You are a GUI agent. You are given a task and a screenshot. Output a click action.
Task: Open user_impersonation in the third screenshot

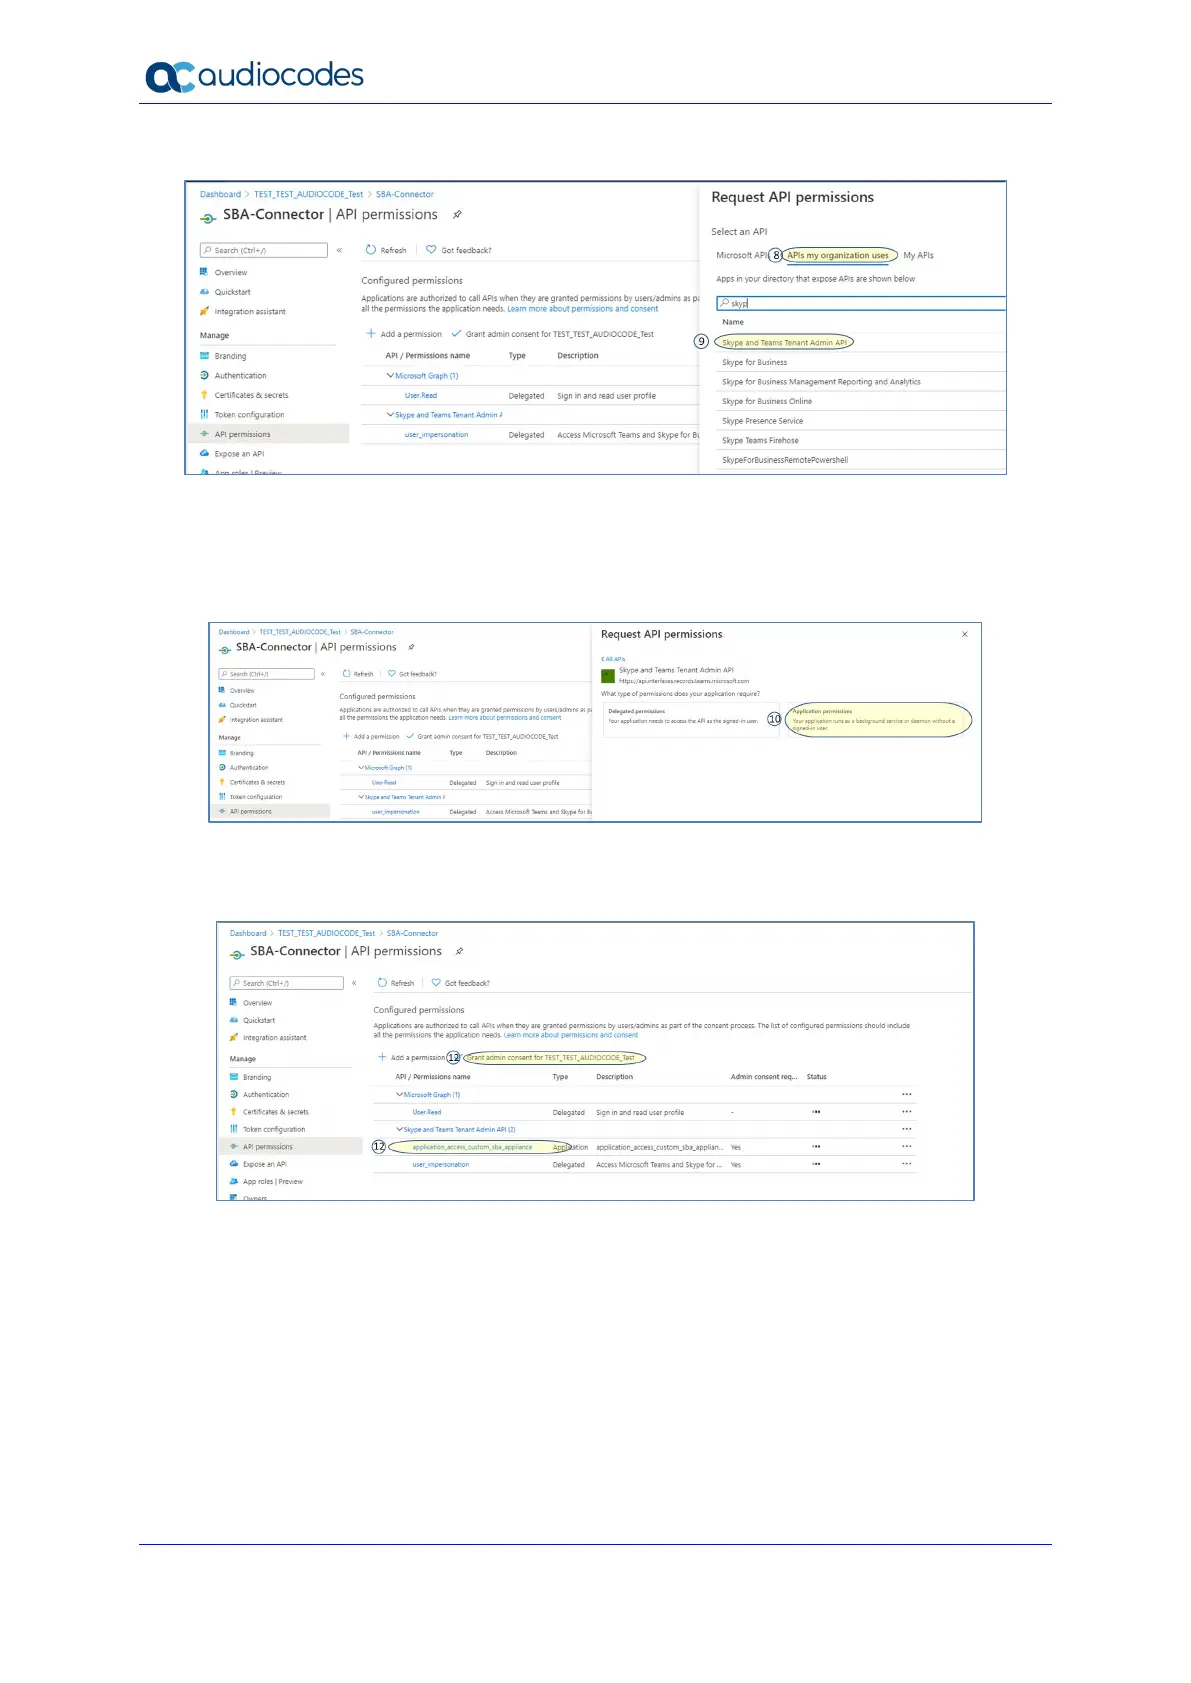pyautogui.click(x=441, y=1164)
